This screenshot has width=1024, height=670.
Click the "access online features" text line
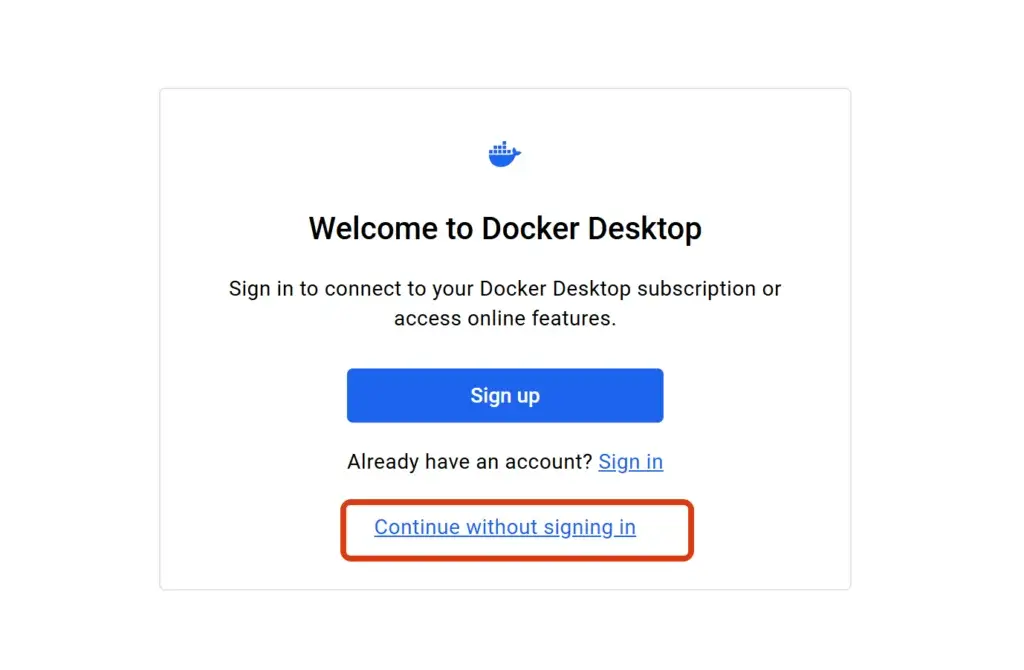505,318
